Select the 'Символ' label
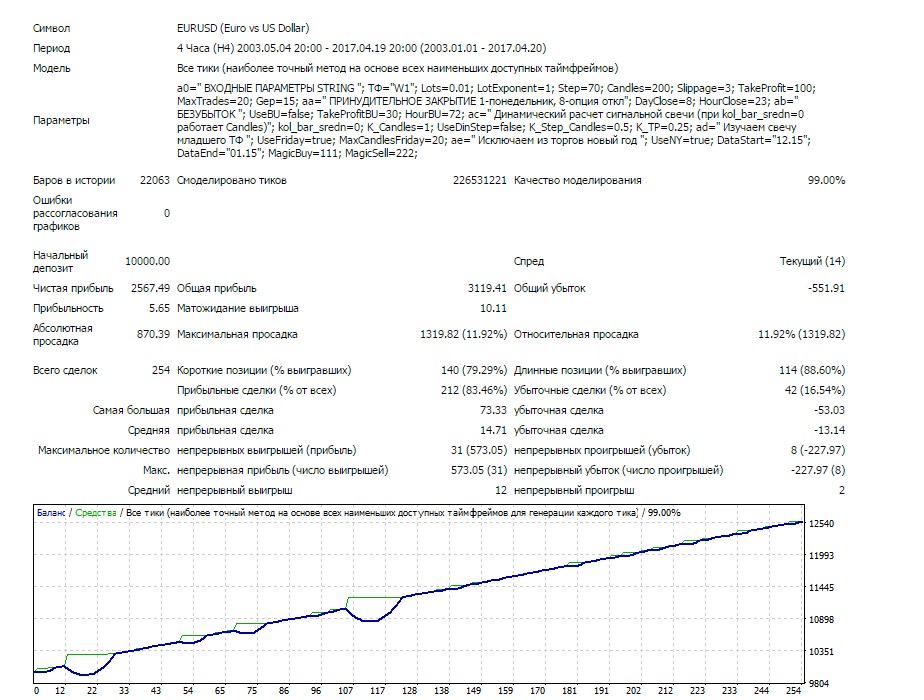The image size is (924, 700). click(x=51, y=28)
